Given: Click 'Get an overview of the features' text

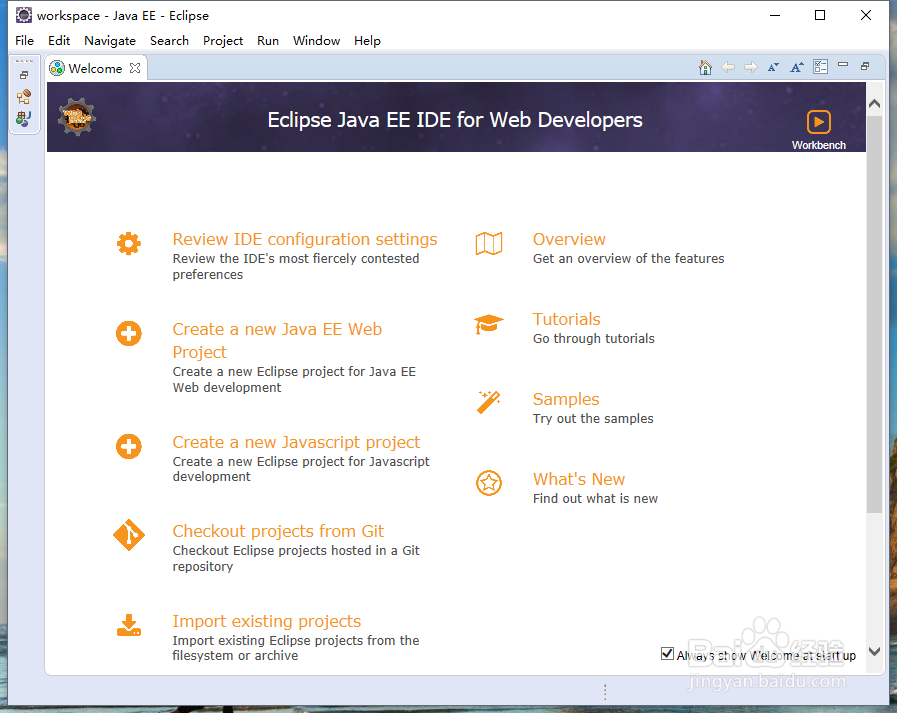Looking at the screenshot, I should coord(628,259).
